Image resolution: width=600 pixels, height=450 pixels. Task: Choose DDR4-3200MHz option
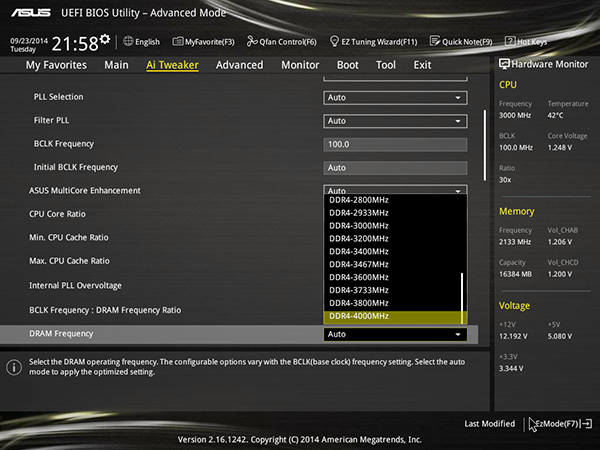pyautogui.click(x=359, y=239)
